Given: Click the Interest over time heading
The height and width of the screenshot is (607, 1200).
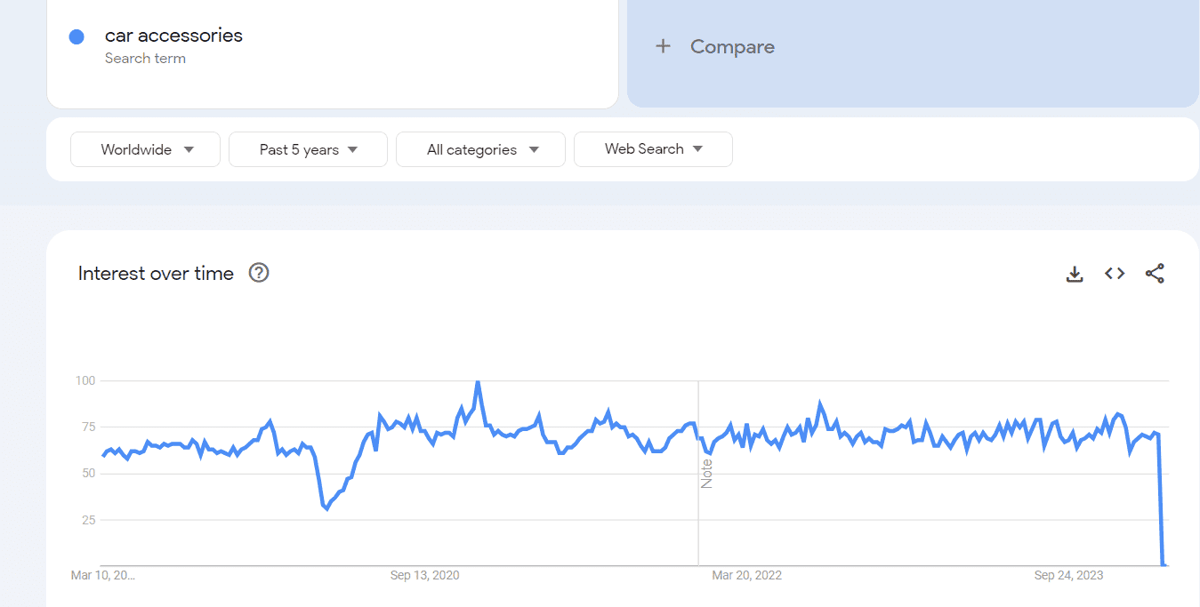Looking at the screenshot, I should pyautogui.click(x=156, y=273).
